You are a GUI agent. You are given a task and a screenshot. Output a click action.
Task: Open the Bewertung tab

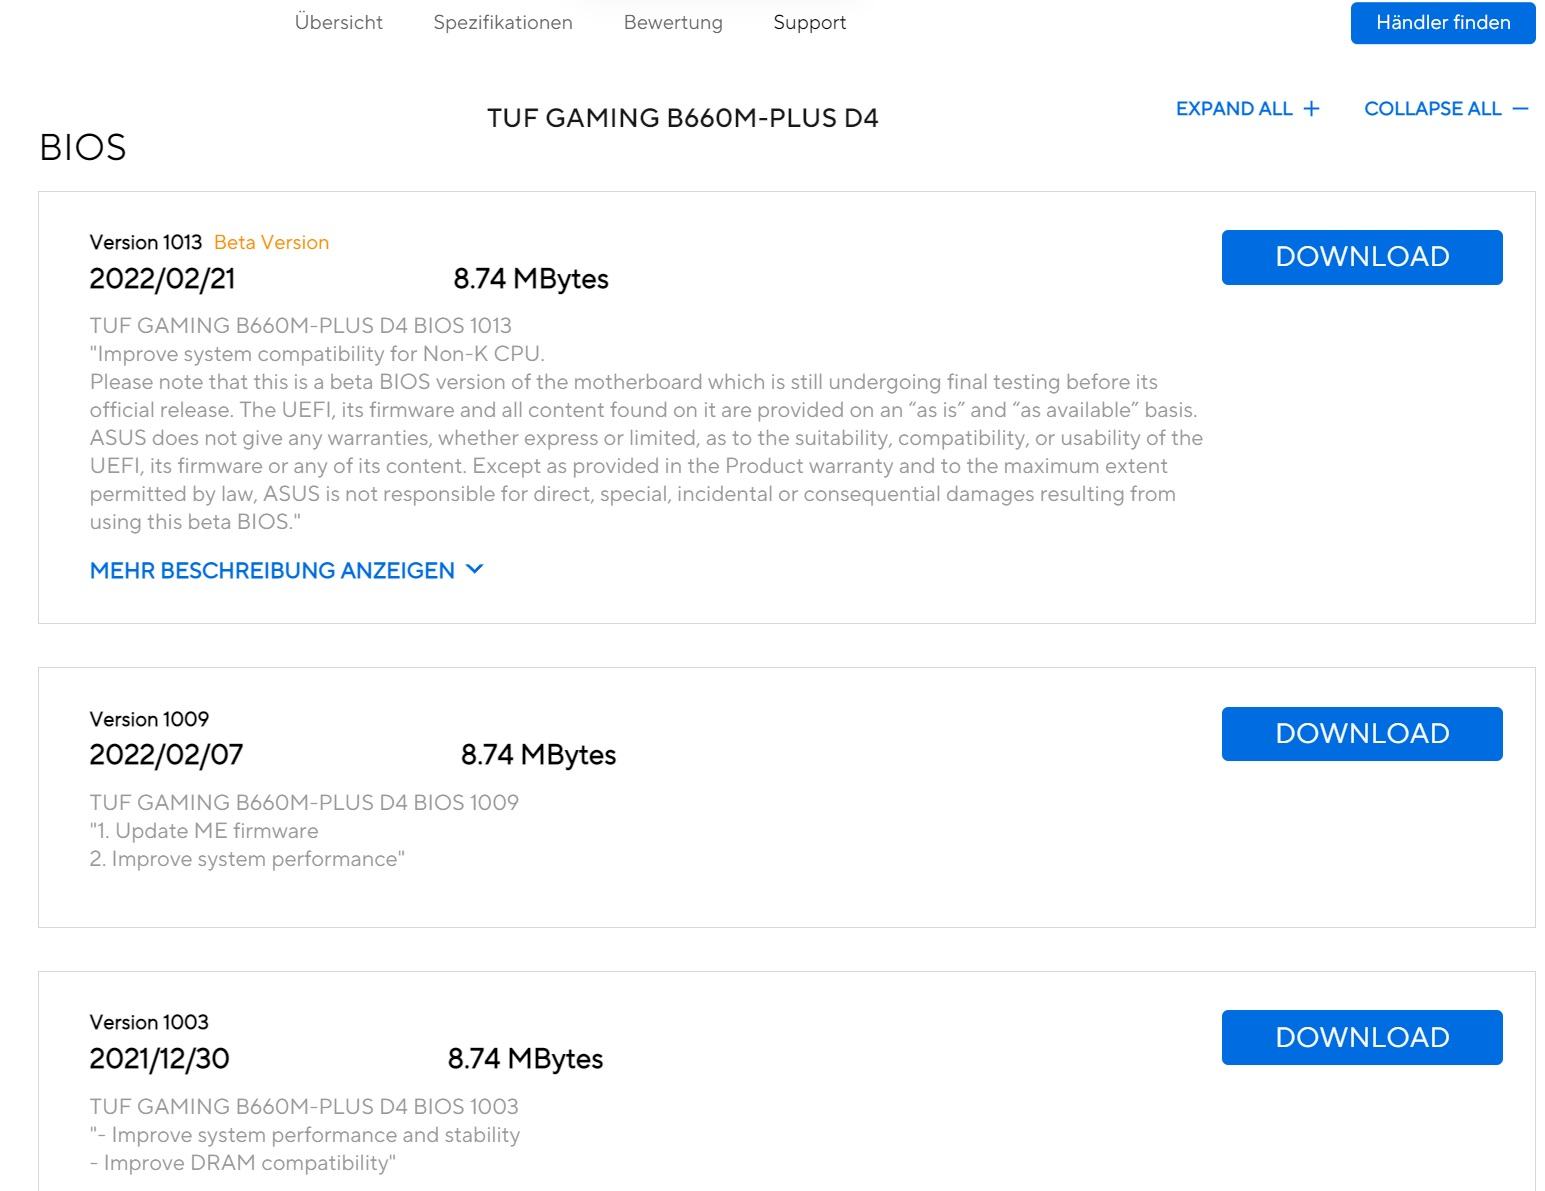(x=673, y=22)
